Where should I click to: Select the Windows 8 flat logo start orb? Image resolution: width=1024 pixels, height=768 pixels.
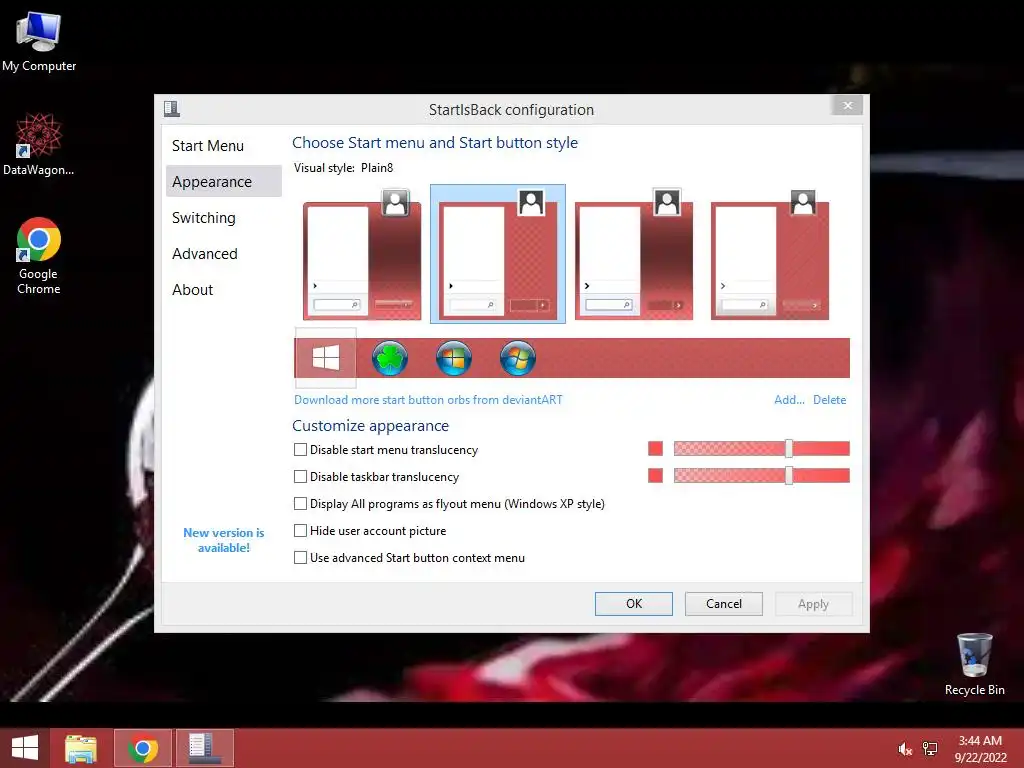tap(325, 358)
